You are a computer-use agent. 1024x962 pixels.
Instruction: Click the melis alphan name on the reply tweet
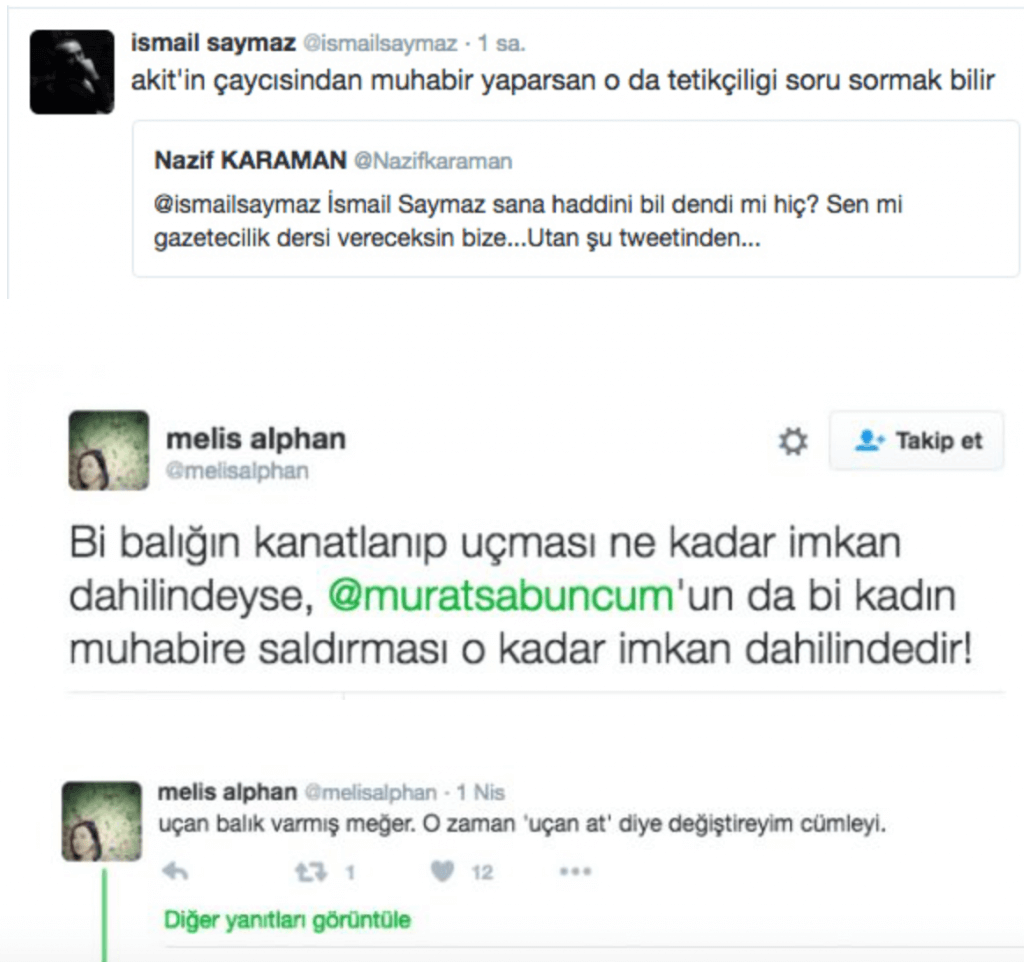click(227, 792)
